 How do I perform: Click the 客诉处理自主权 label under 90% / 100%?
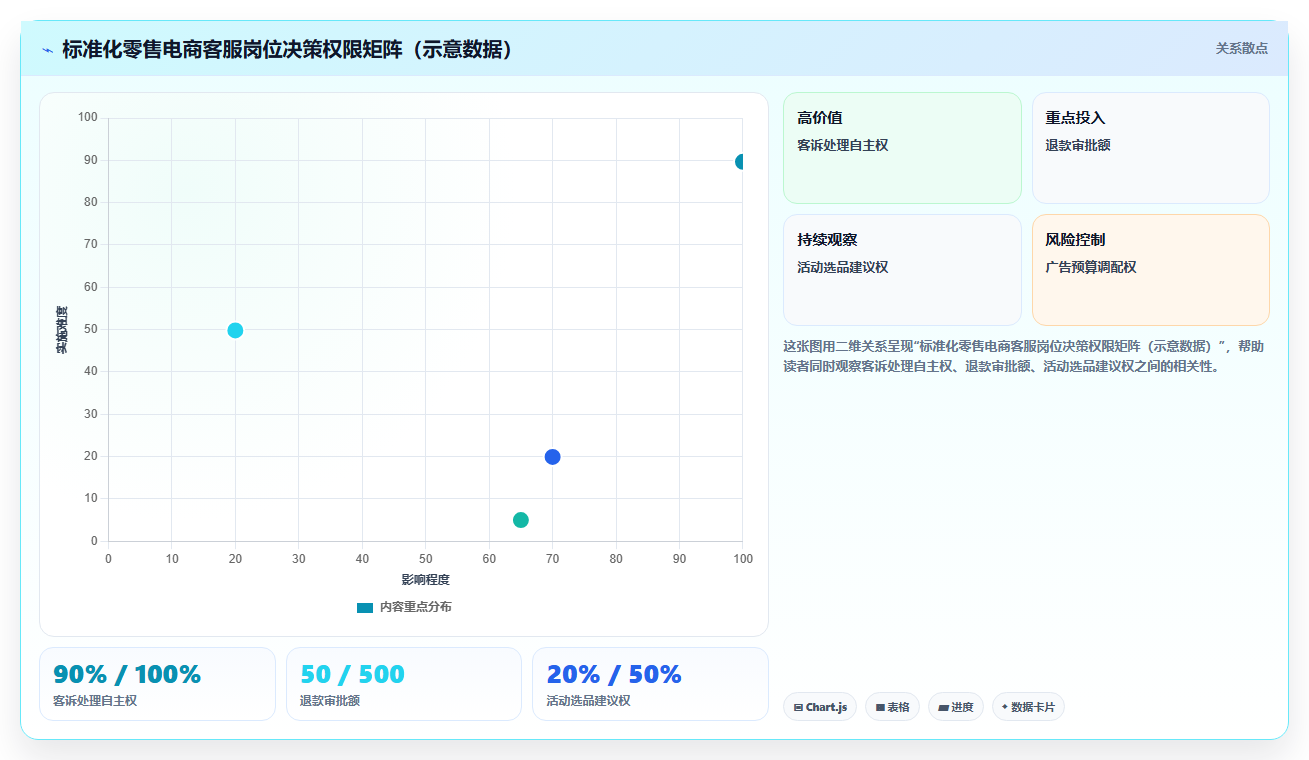click(95, 701)
